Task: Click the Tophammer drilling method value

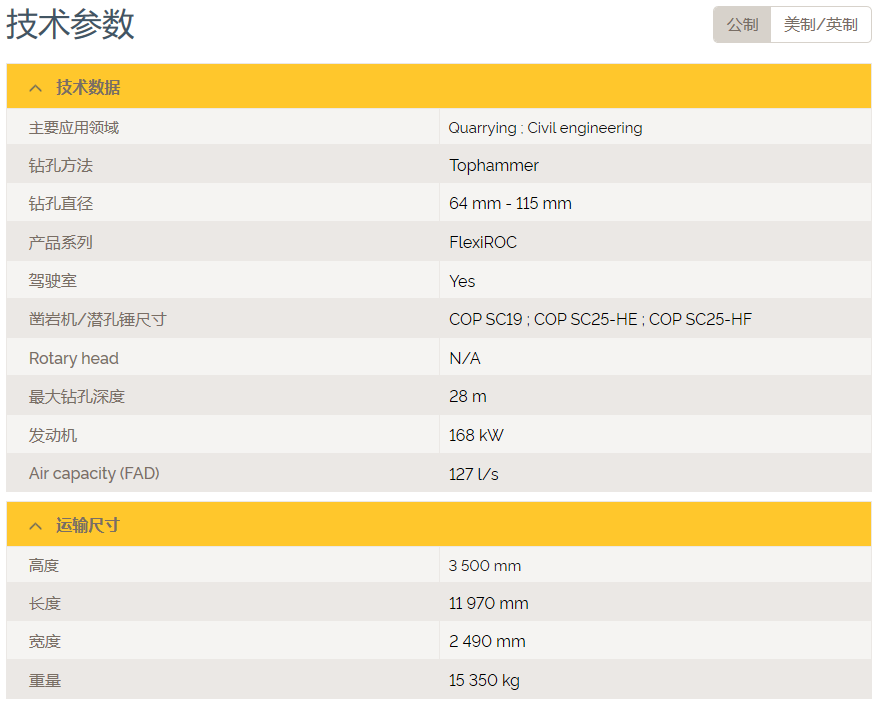Action: point(494,166)
